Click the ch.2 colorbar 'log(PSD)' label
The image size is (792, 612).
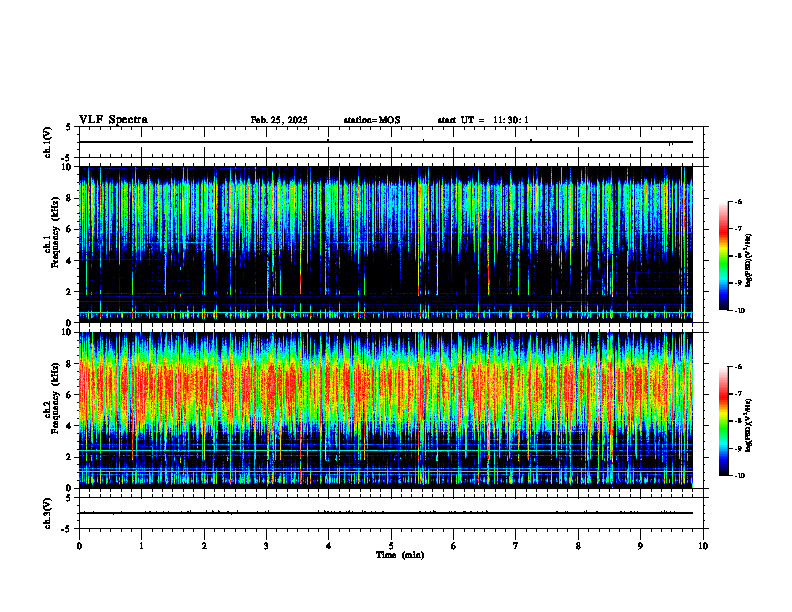coord(749,425)
